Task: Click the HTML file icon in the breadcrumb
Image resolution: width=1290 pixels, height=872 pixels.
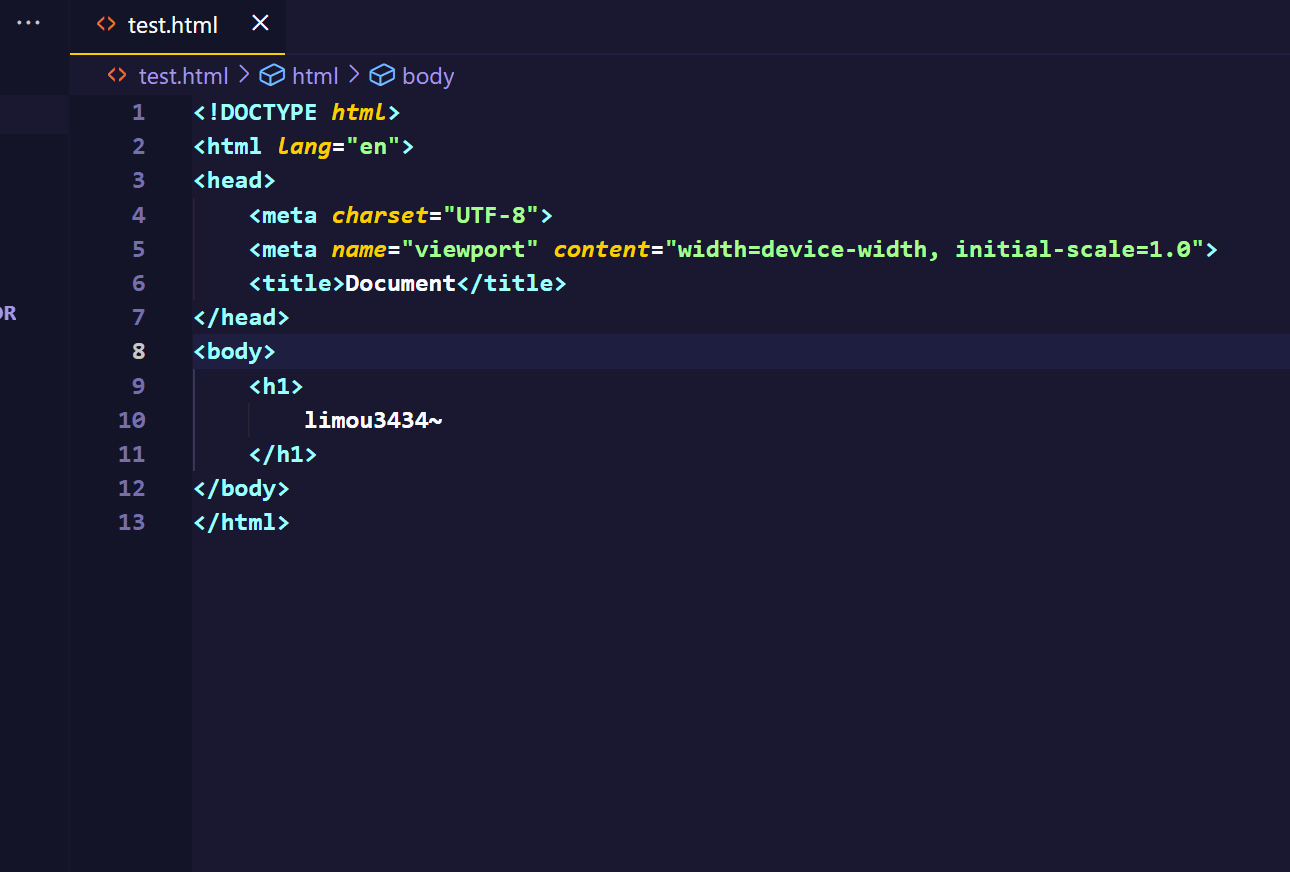Action: tap(117, 75)
